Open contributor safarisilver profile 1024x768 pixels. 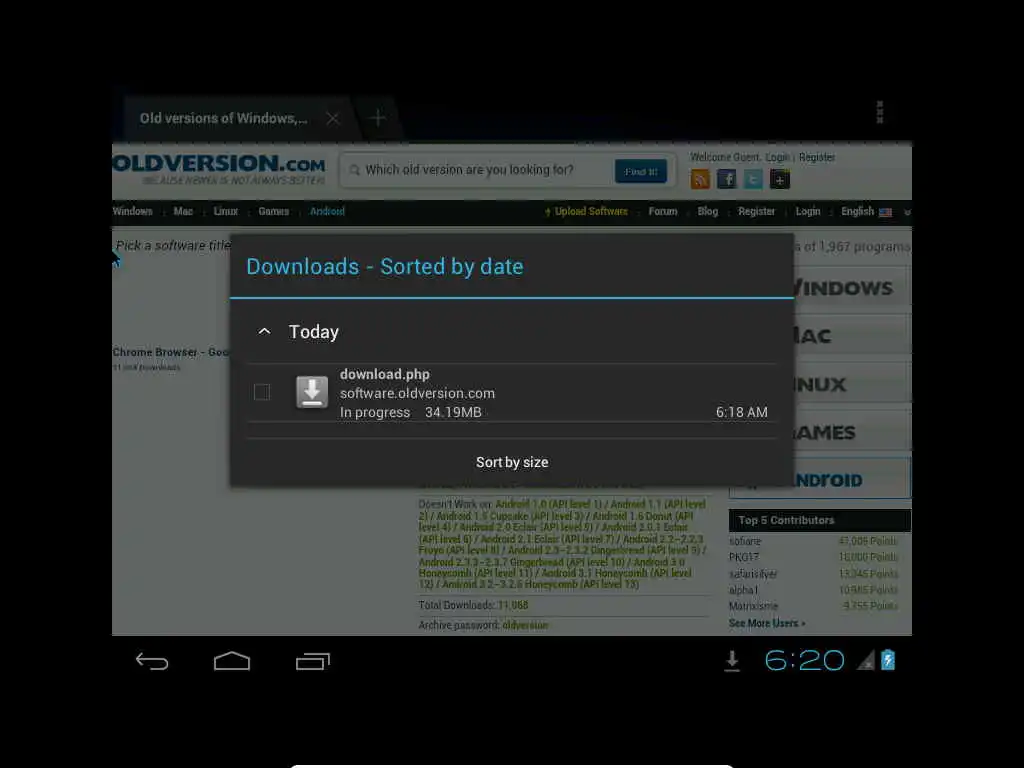tap(753, 574)
